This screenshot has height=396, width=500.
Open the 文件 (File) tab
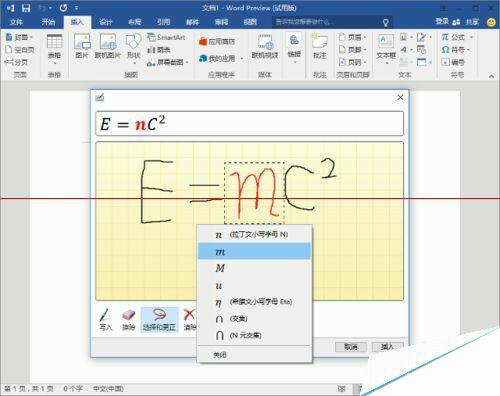[16, 22]
